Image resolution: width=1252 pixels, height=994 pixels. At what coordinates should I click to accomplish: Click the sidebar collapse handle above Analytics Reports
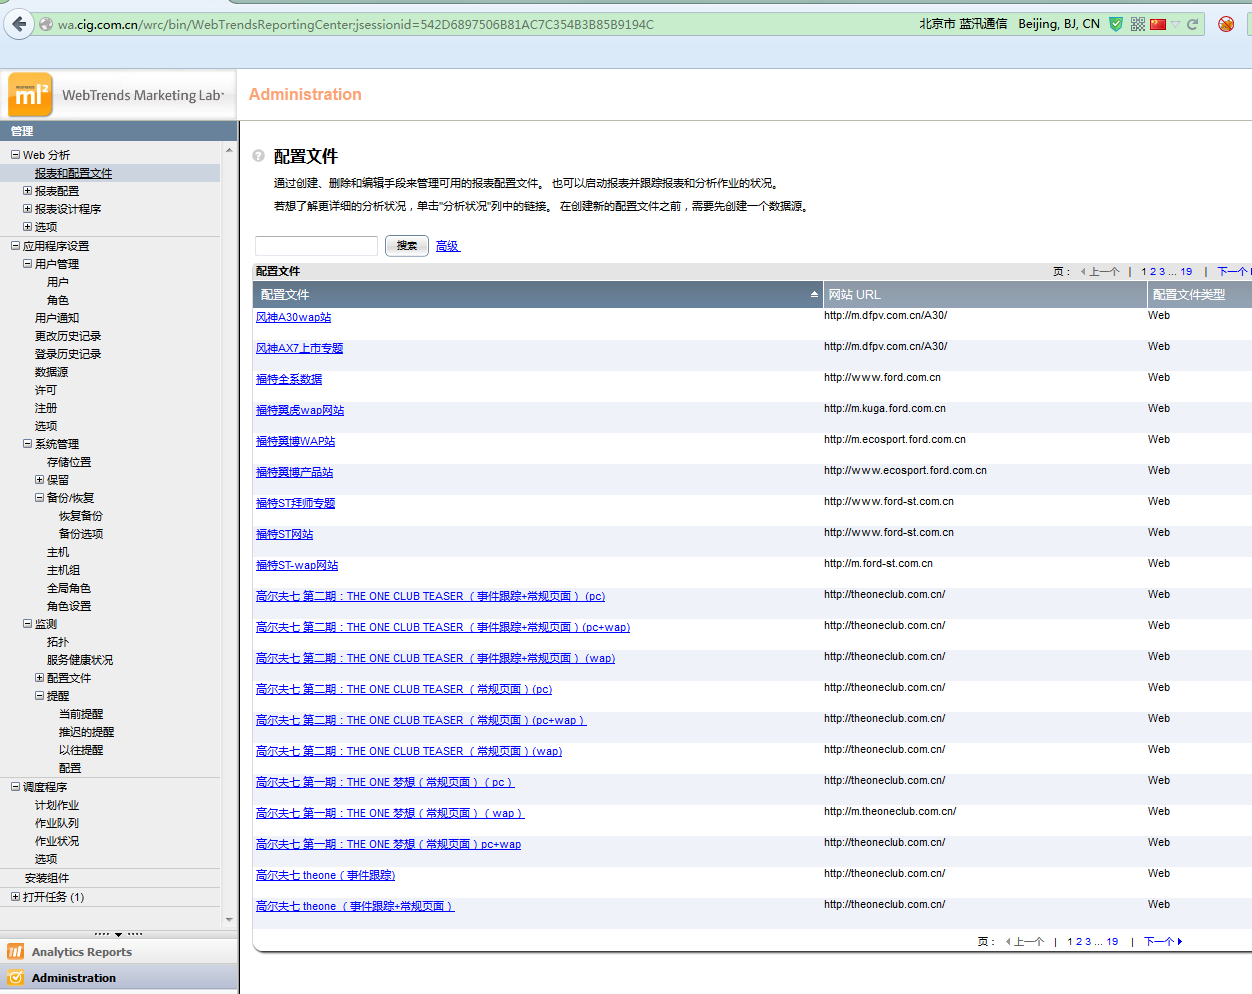coord(119,935)
